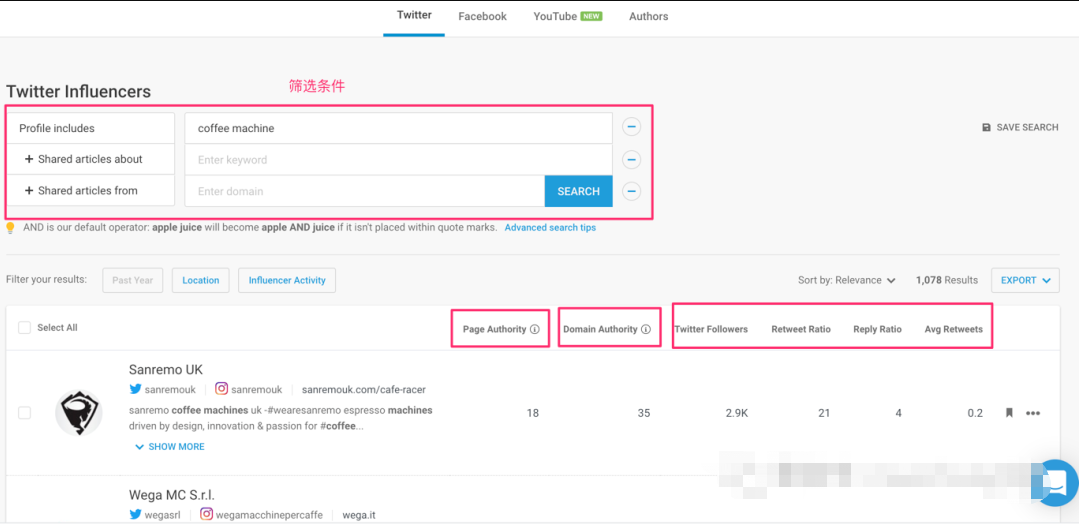Remove the Shared articles about row
Screen dimensions: 1079x524
click(x=631, y=160)
